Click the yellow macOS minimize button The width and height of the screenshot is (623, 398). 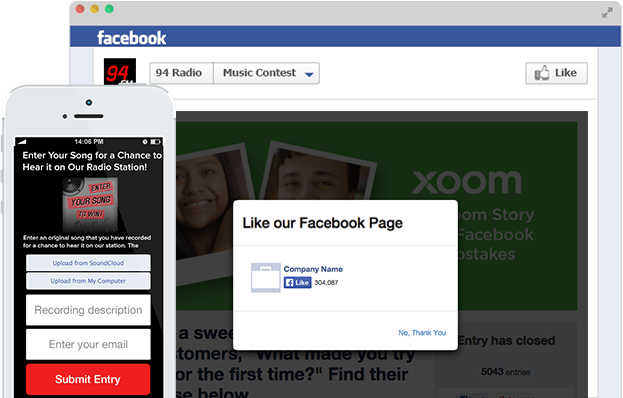pyautogui.click(x=95, y=9)
